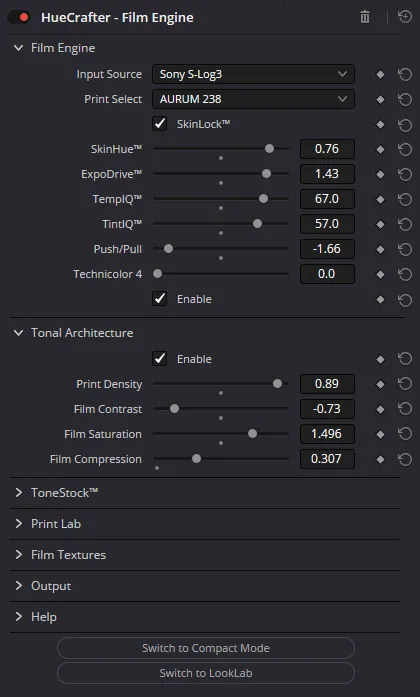Edit the TempIQ value field 67.0
Image resolution: width=420 pixels, height=697 pixels.
(327, 199)
